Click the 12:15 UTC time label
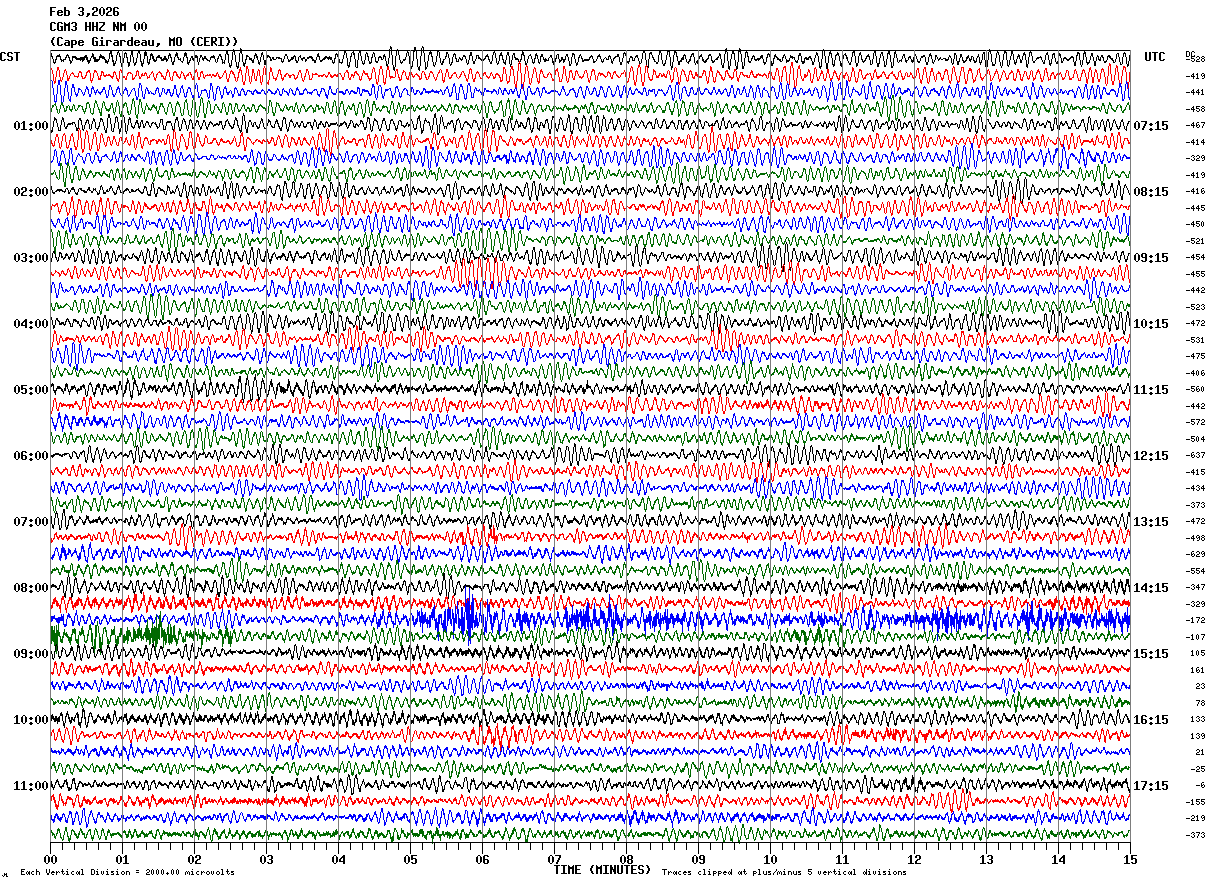The width and height of the screenshot is (1210, 886). (x=1151, y=456)
